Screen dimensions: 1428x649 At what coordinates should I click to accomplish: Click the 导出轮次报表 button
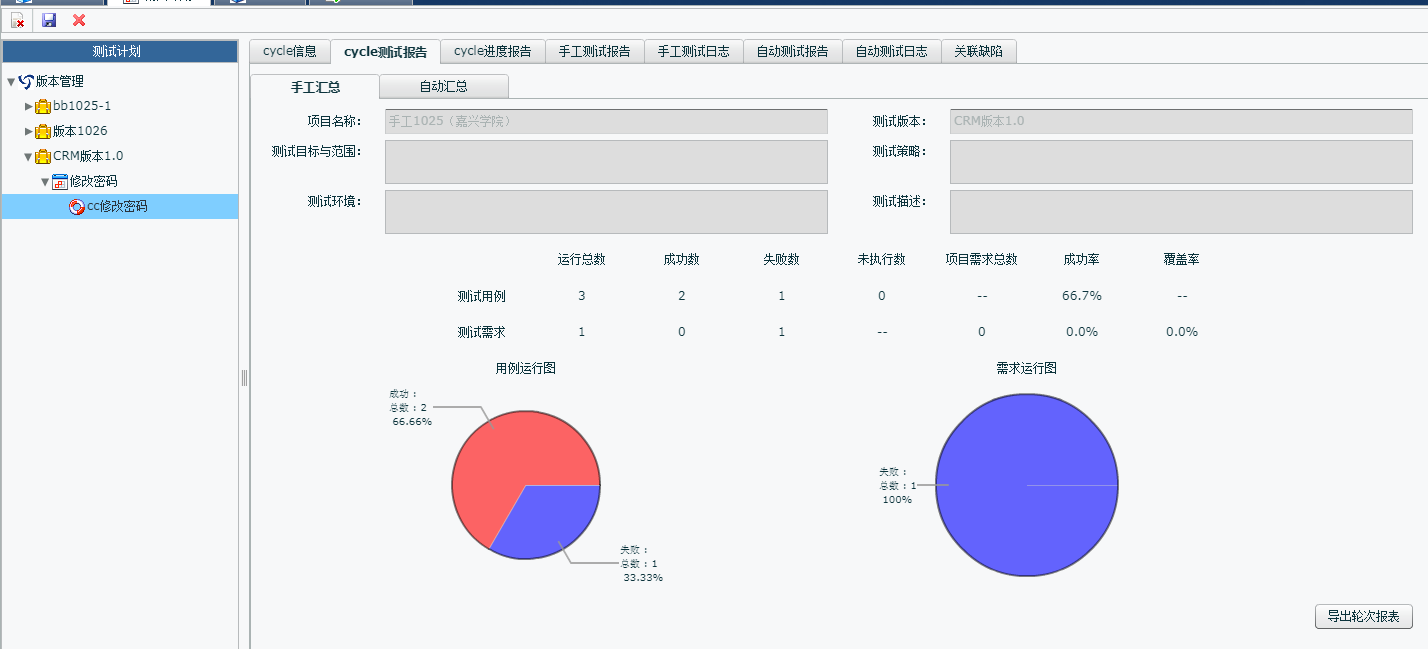[1363, 616]
